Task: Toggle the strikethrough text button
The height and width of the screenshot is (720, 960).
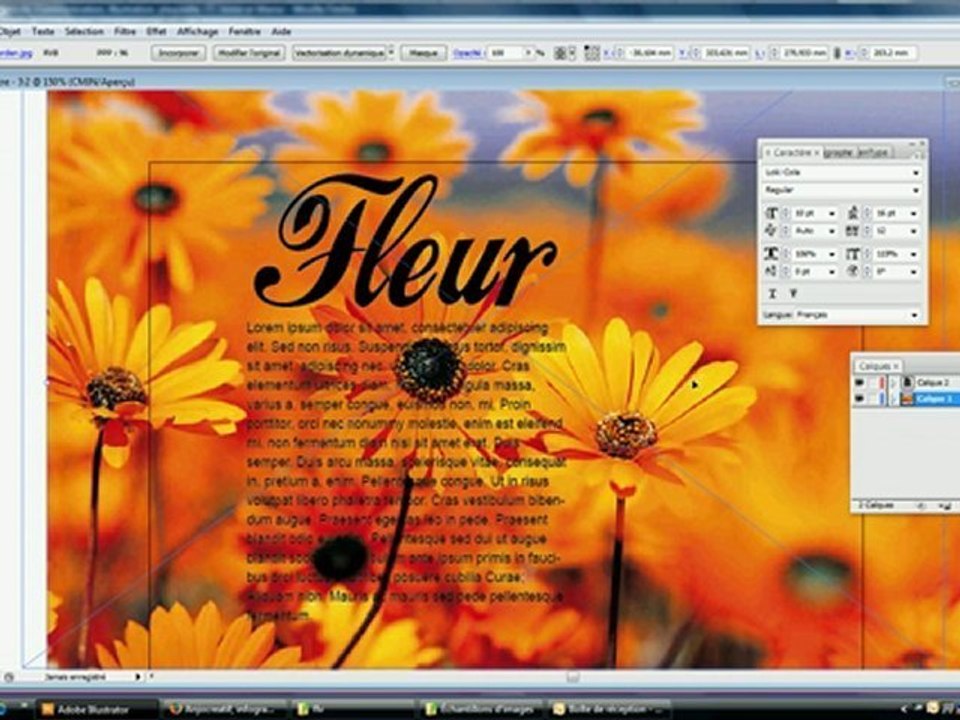Action: coord(793,294)
